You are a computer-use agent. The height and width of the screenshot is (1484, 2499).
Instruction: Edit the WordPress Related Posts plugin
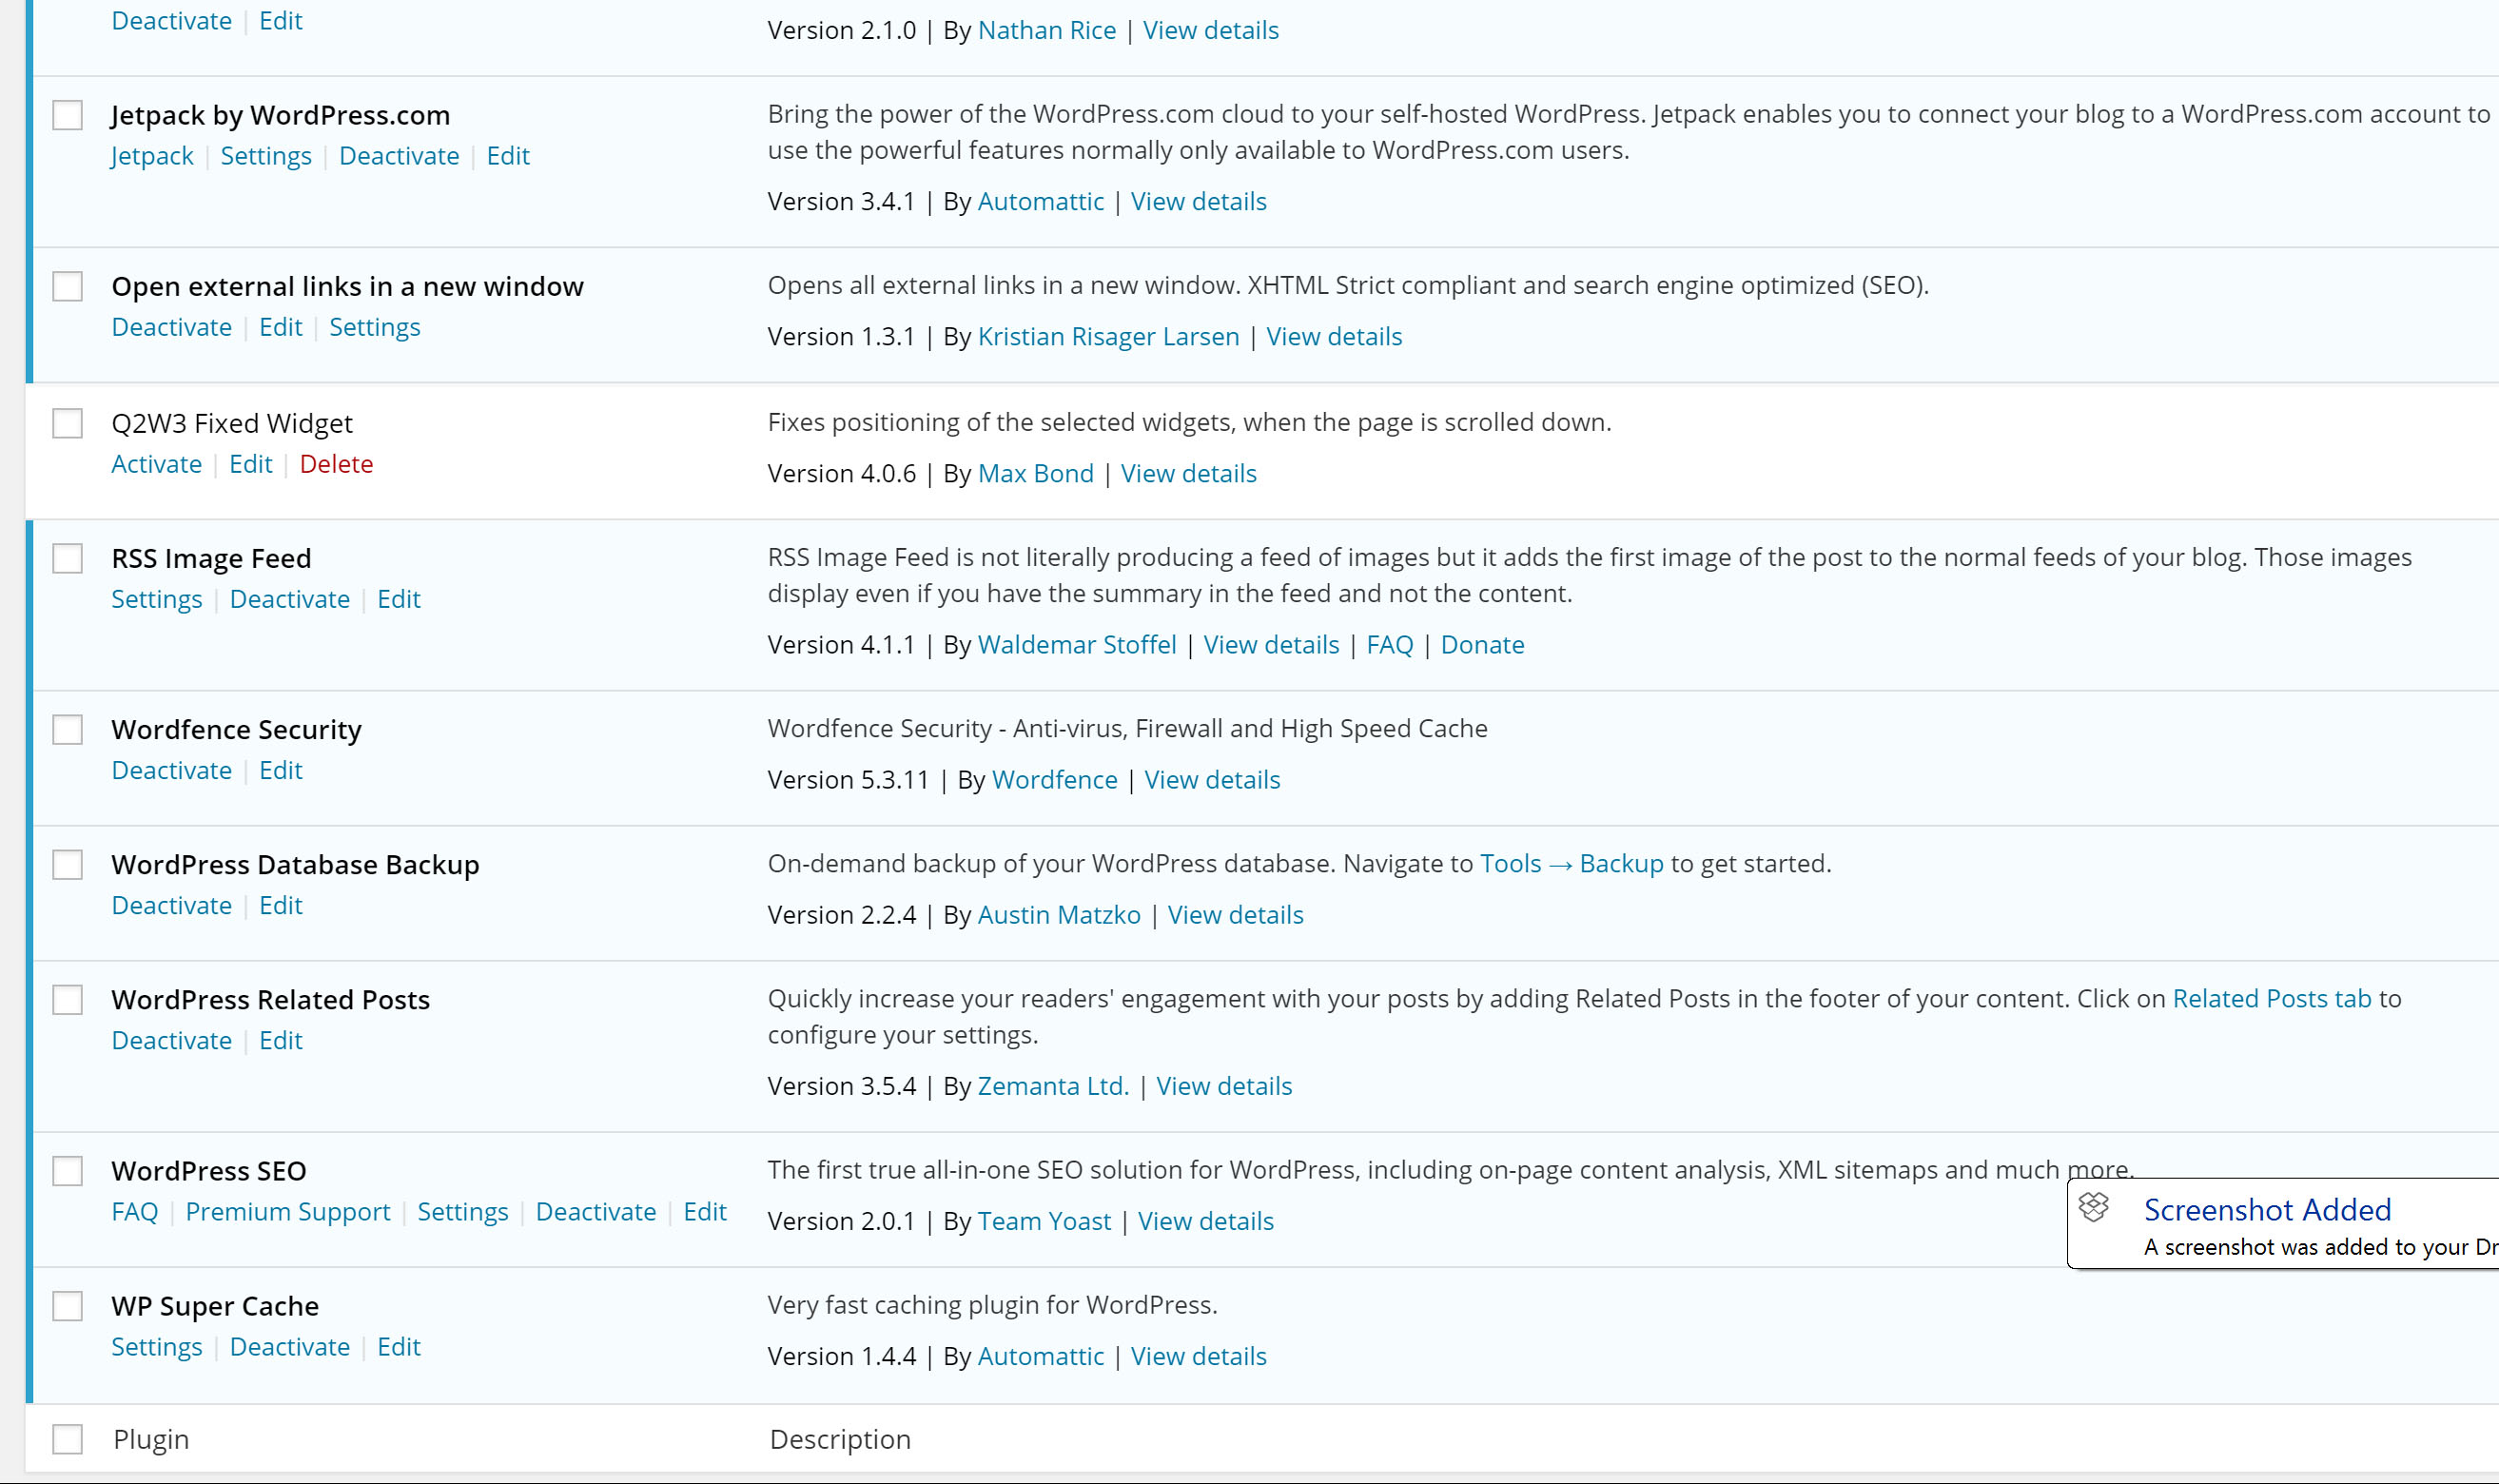coord(280,1040)
